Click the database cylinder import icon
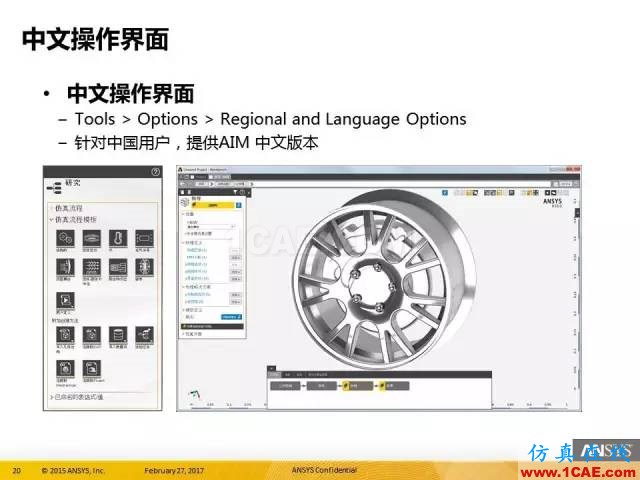 [118, 335]
